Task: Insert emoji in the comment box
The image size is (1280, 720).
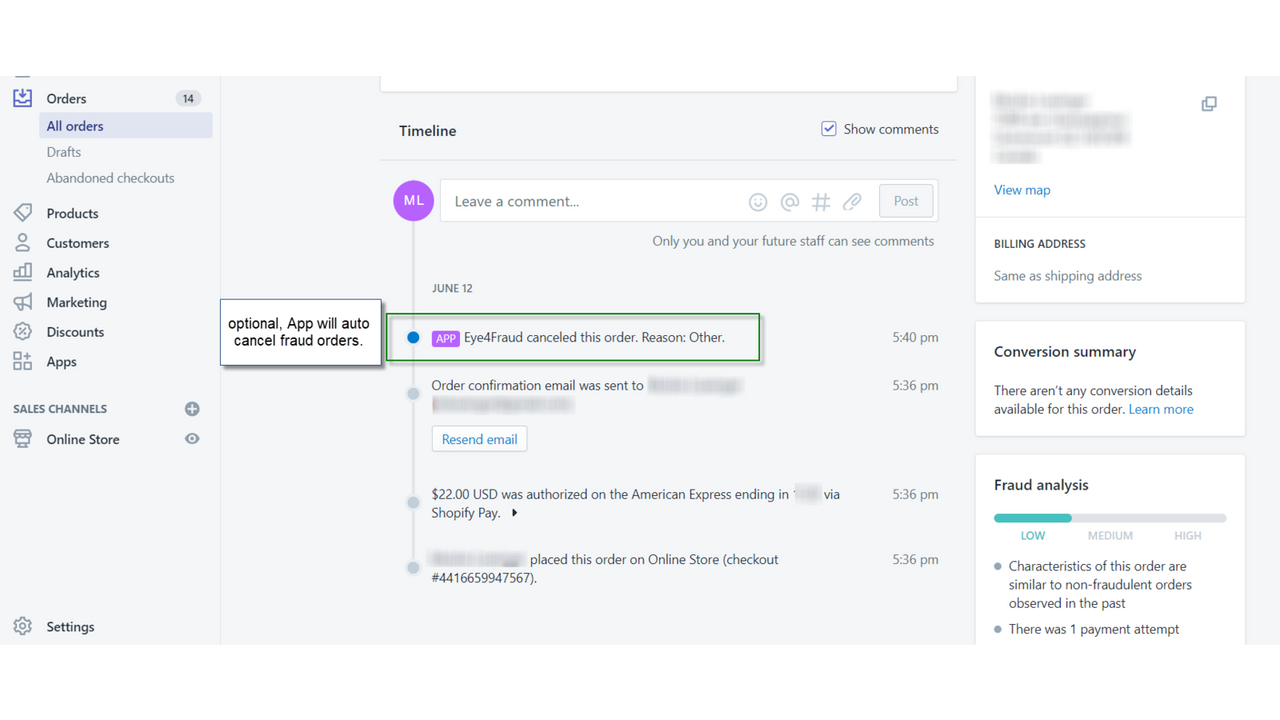Action: click(x=758, y=202)
